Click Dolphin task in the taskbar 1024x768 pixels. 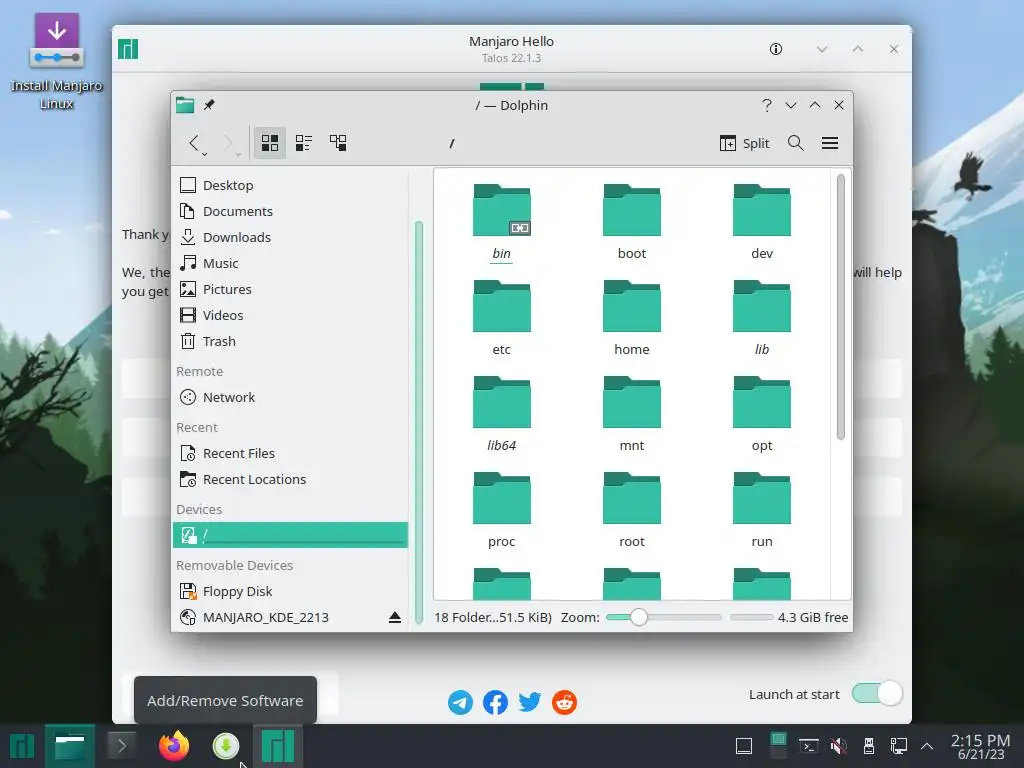[x=70, y=746]
